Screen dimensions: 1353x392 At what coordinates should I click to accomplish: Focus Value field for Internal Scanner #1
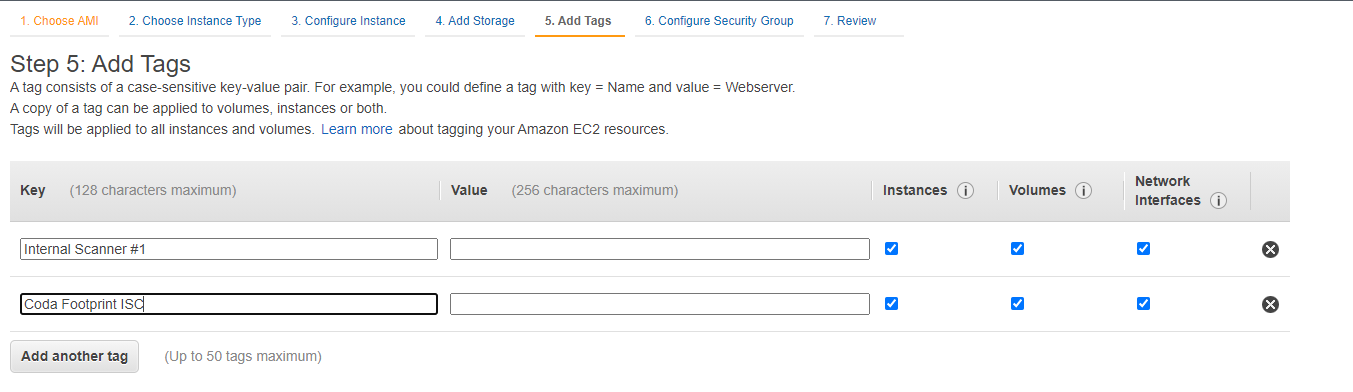point(660,249)
